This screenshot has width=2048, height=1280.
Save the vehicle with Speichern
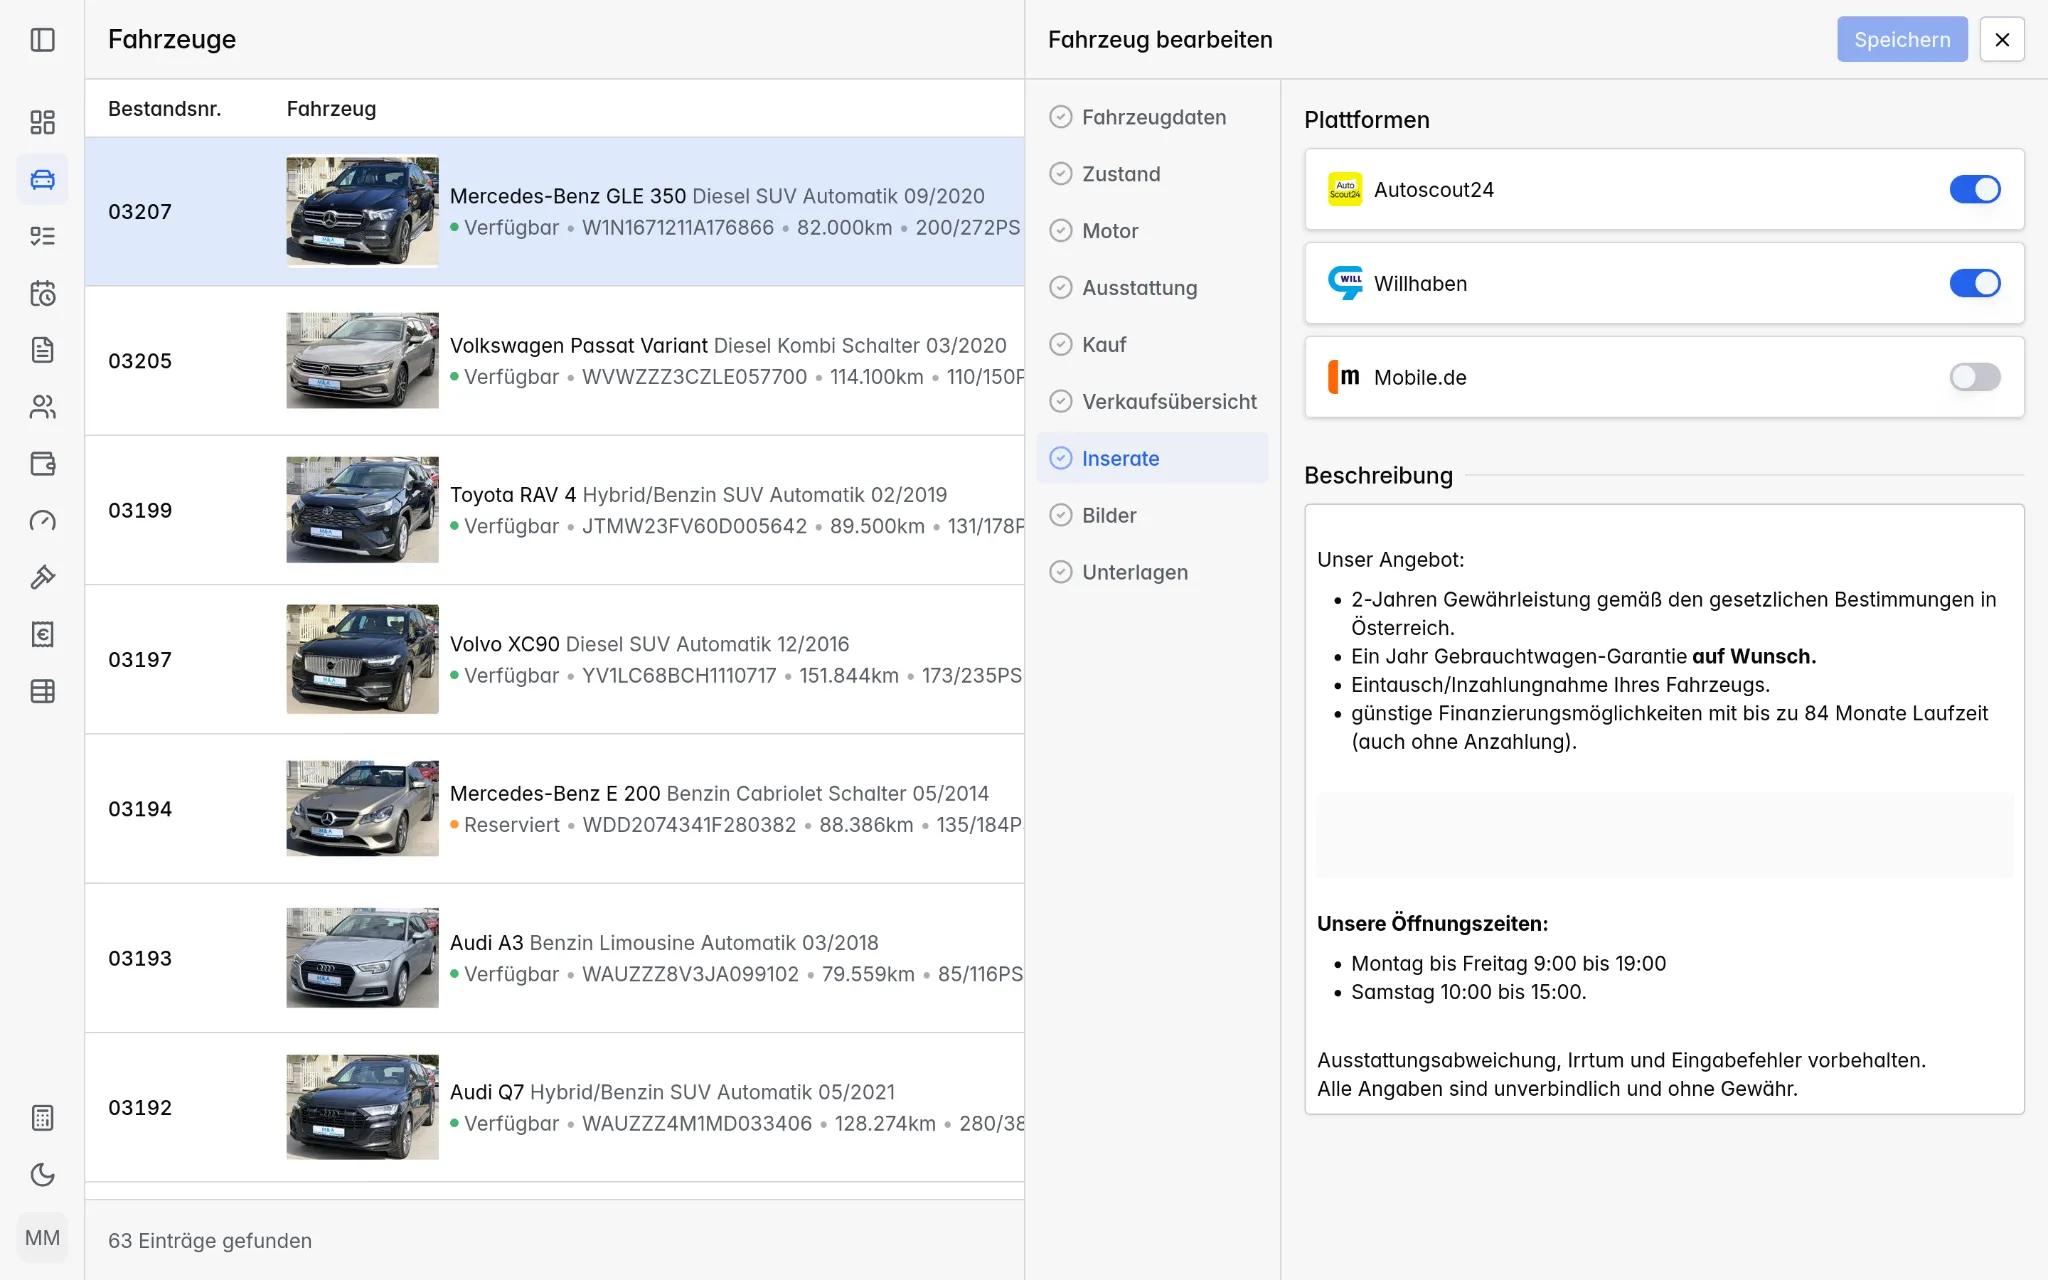click(x=1902, y=40)
